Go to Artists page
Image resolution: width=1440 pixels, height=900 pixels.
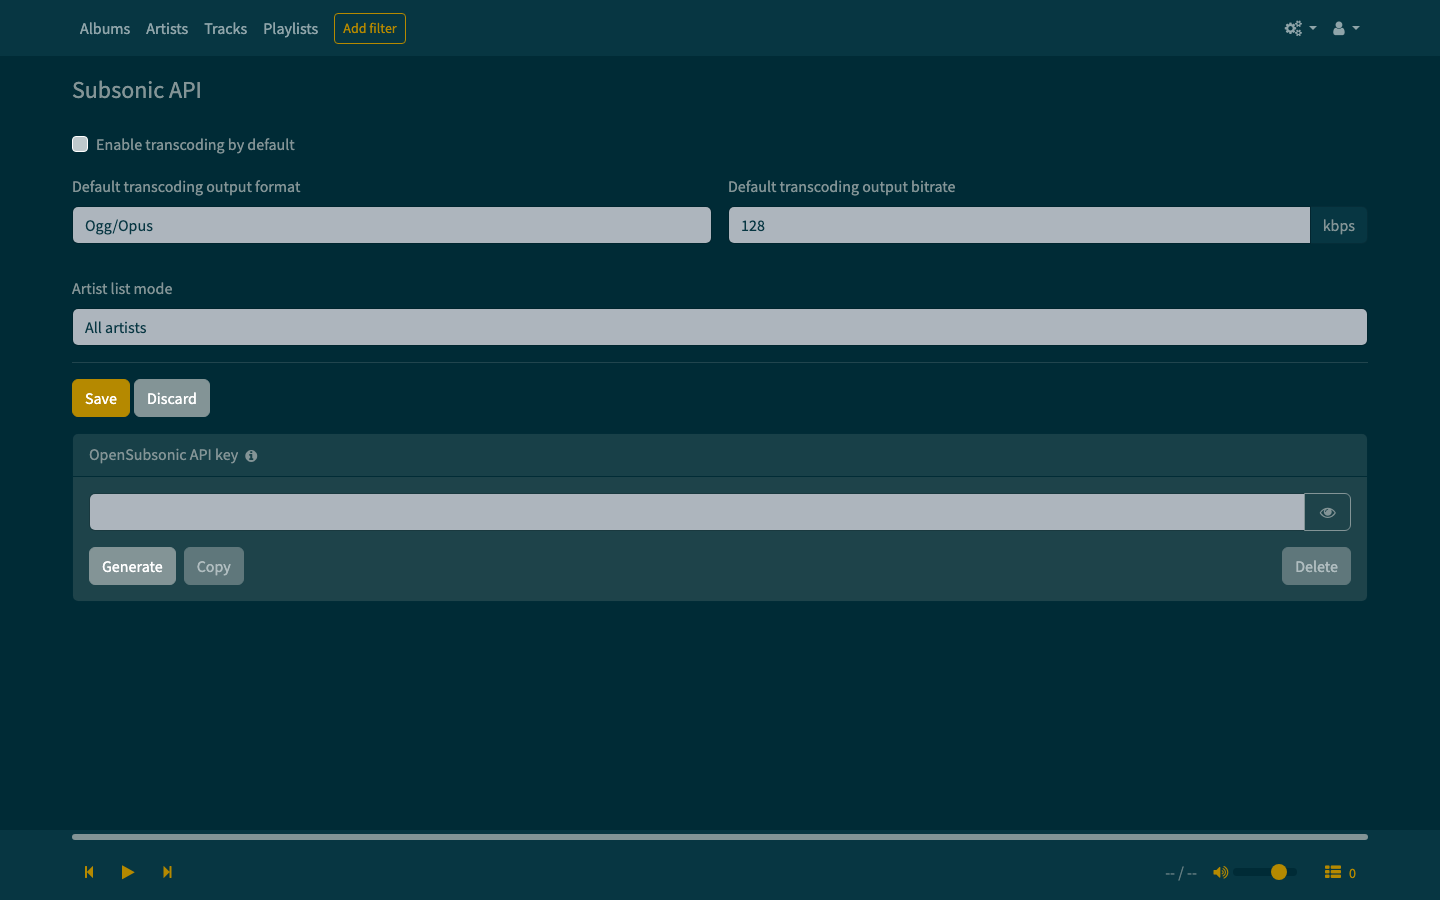(x=167, y=28)
